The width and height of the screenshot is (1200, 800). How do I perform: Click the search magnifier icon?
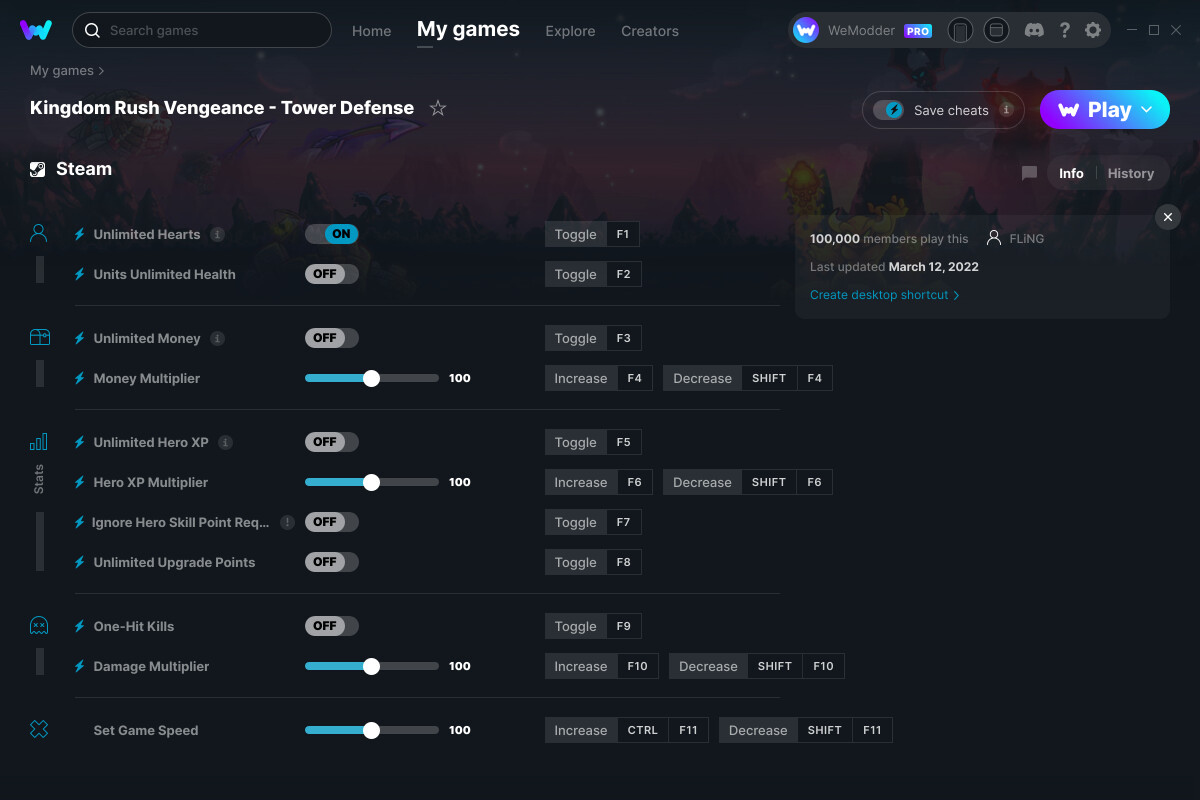92,30
